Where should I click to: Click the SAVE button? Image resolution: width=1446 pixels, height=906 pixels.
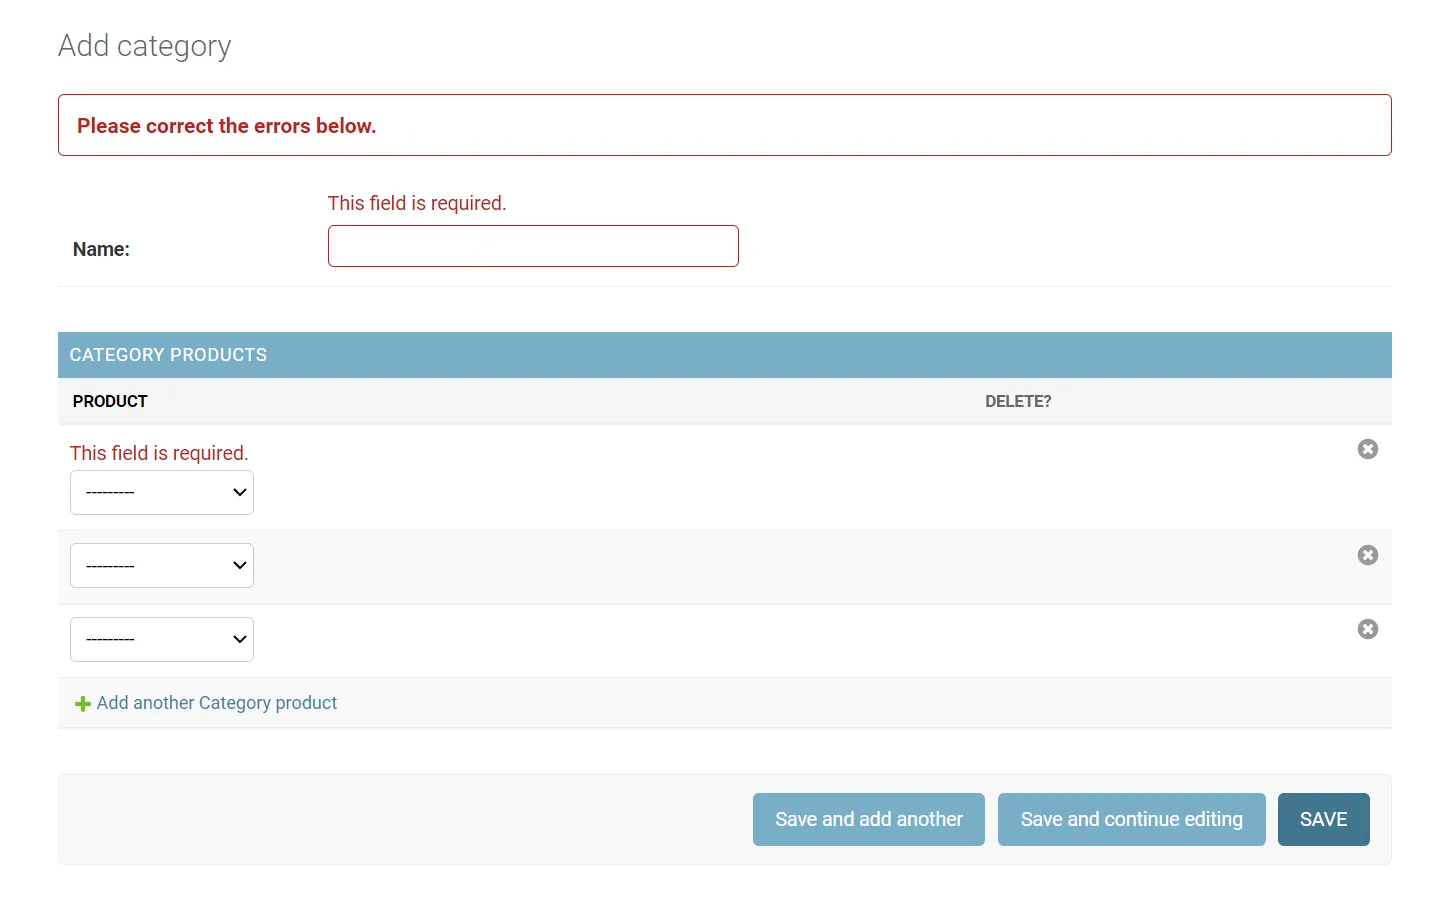point(1323,819)
